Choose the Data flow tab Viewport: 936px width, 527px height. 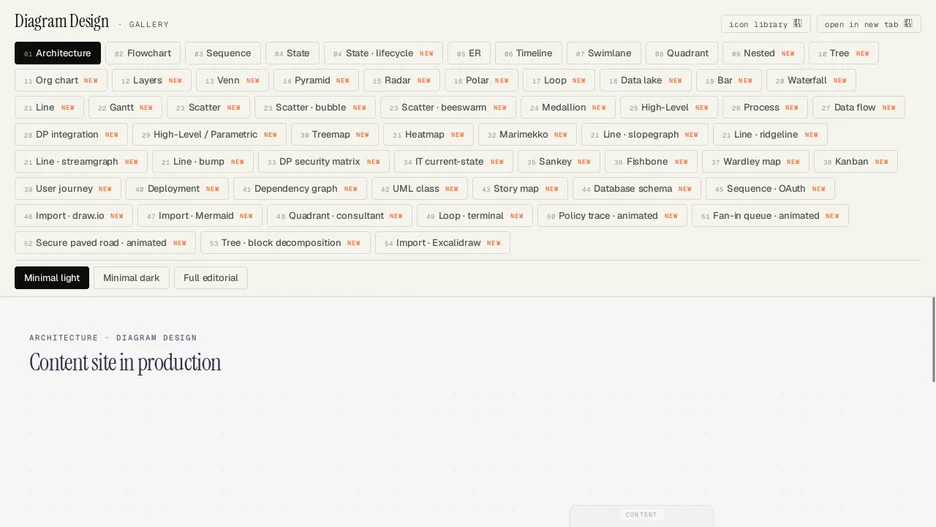859,107
